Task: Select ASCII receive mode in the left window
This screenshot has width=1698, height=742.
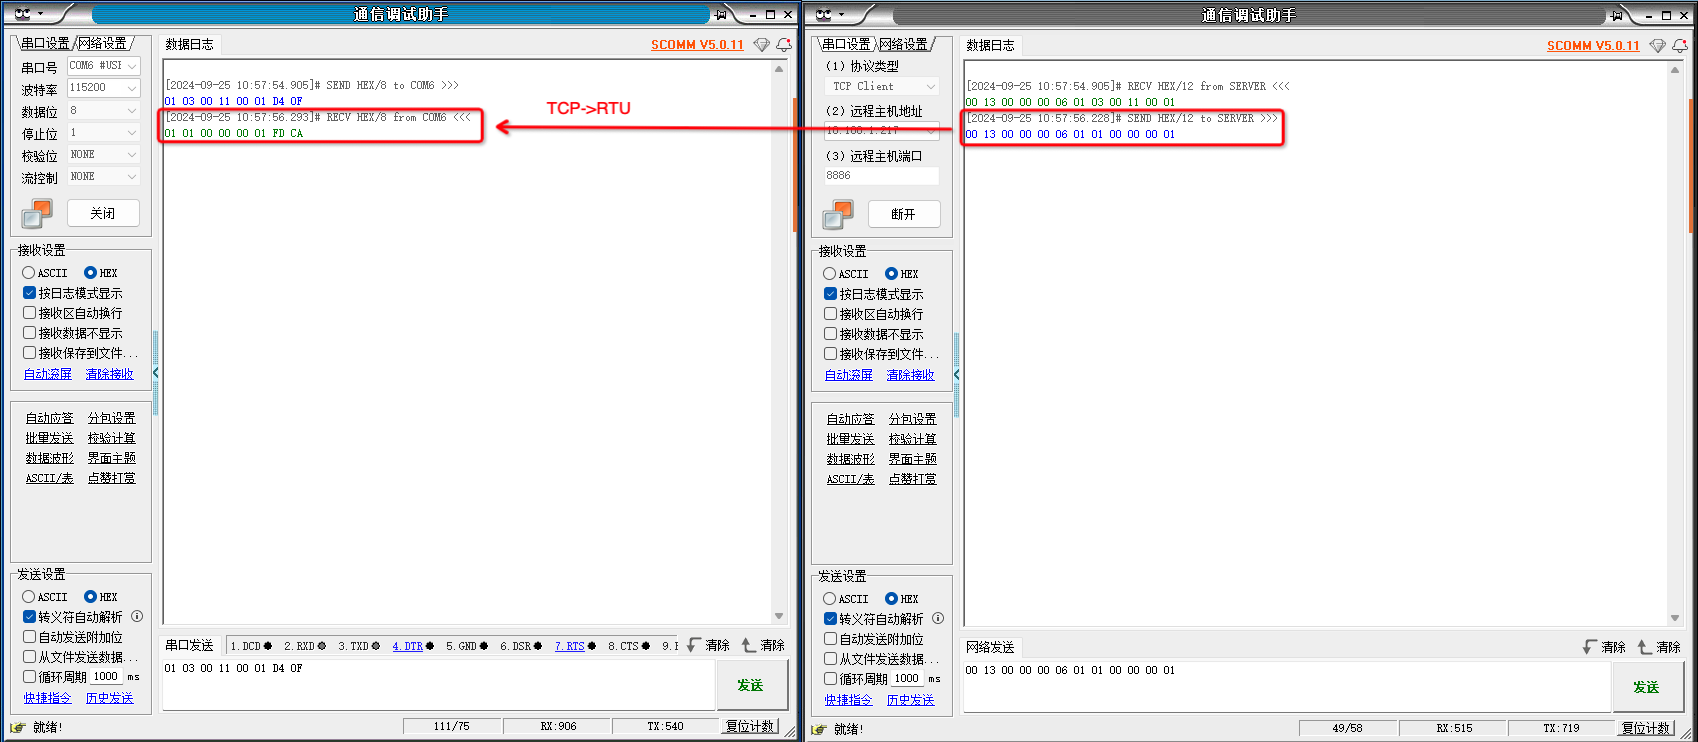Action: coord(29,273)
